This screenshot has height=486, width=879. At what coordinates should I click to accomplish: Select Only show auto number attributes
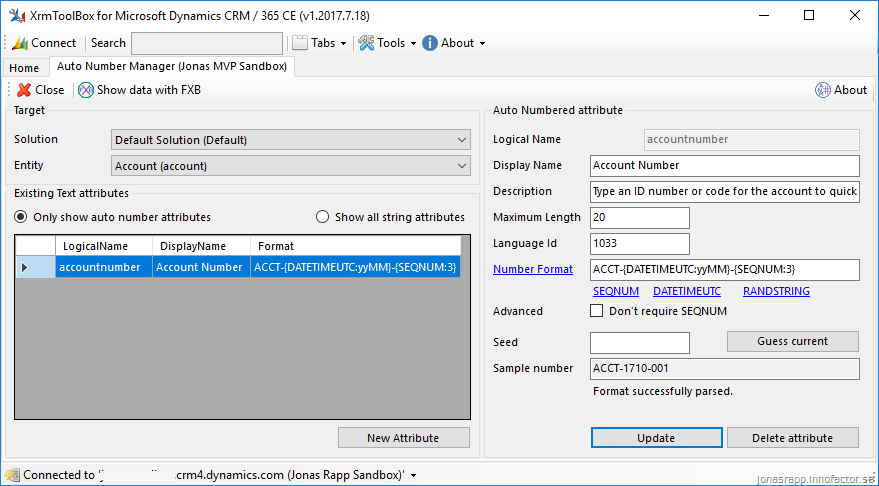(x=21, y=217)
